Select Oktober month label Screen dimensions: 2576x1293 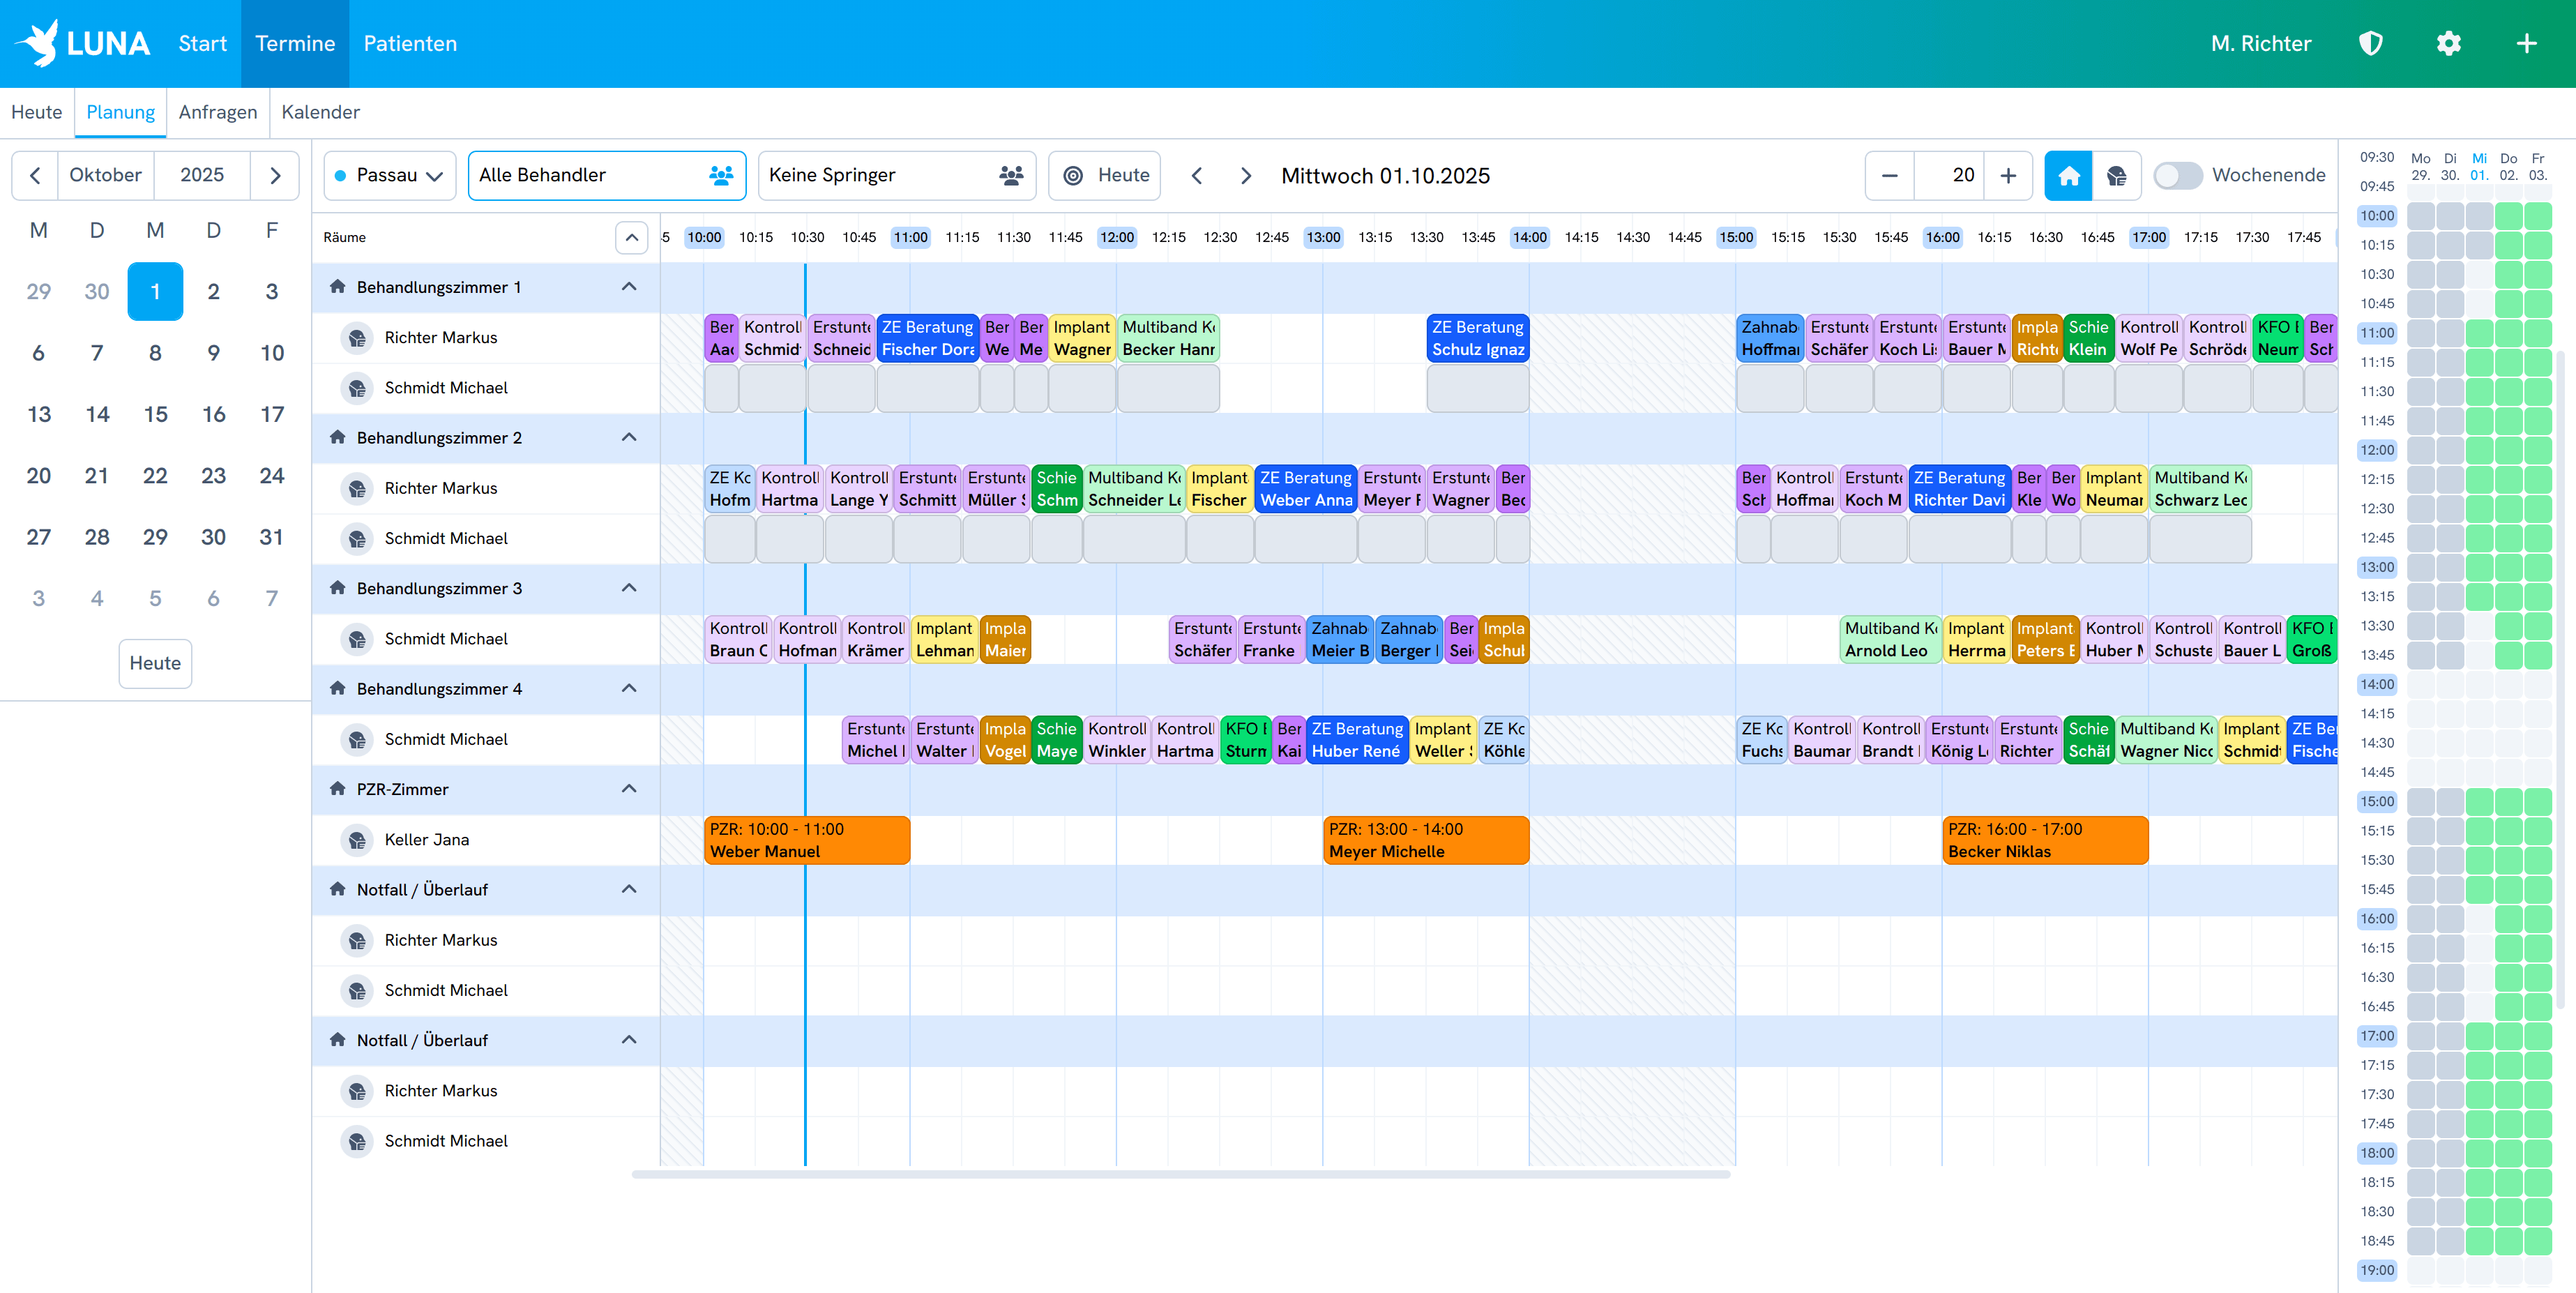tap(105, 175)
